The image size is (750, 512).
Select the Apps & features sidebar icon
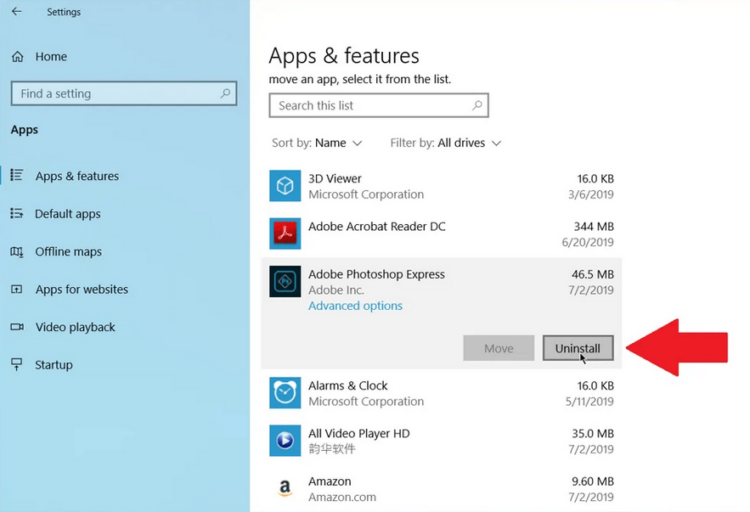pyautogui.click(x=17, y=175)
